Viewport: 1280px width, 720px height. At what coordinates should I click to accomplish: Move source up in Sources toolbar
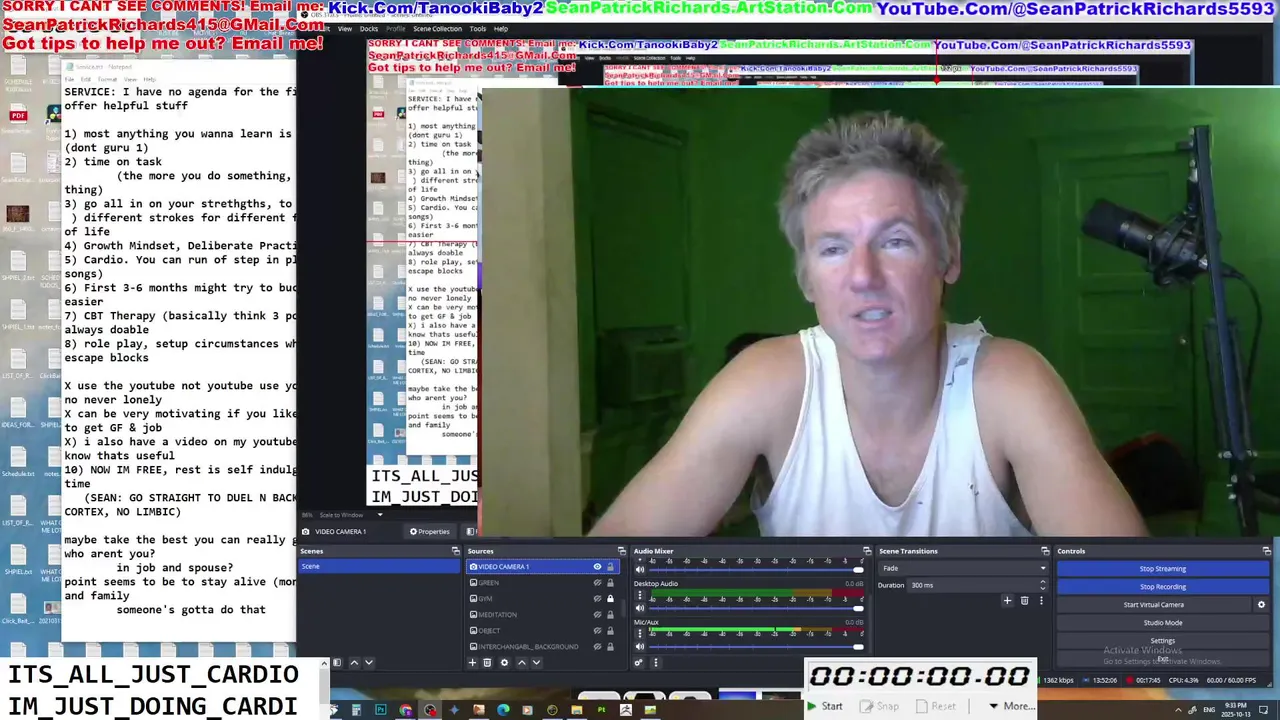(x=521, y=662)
